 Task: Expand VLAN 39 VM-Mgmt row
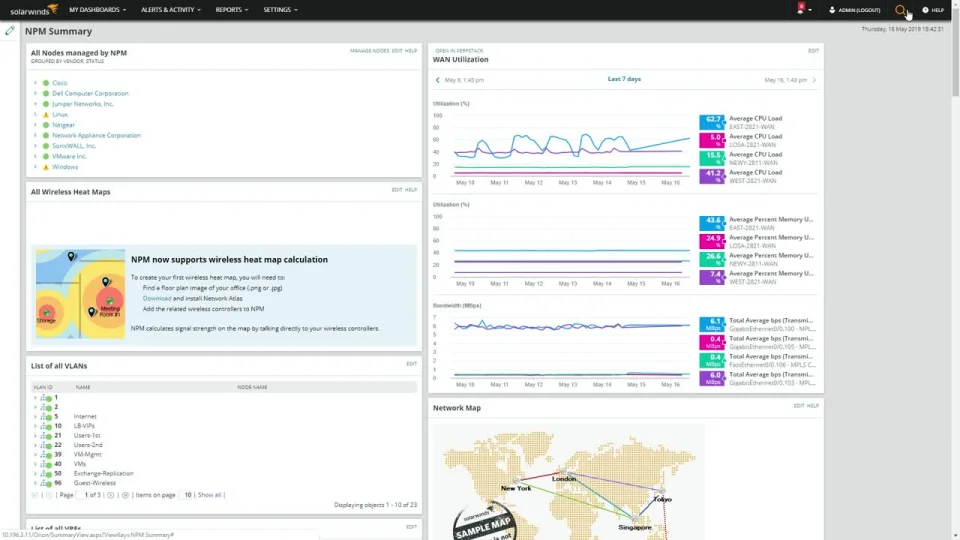click(35, 454)
